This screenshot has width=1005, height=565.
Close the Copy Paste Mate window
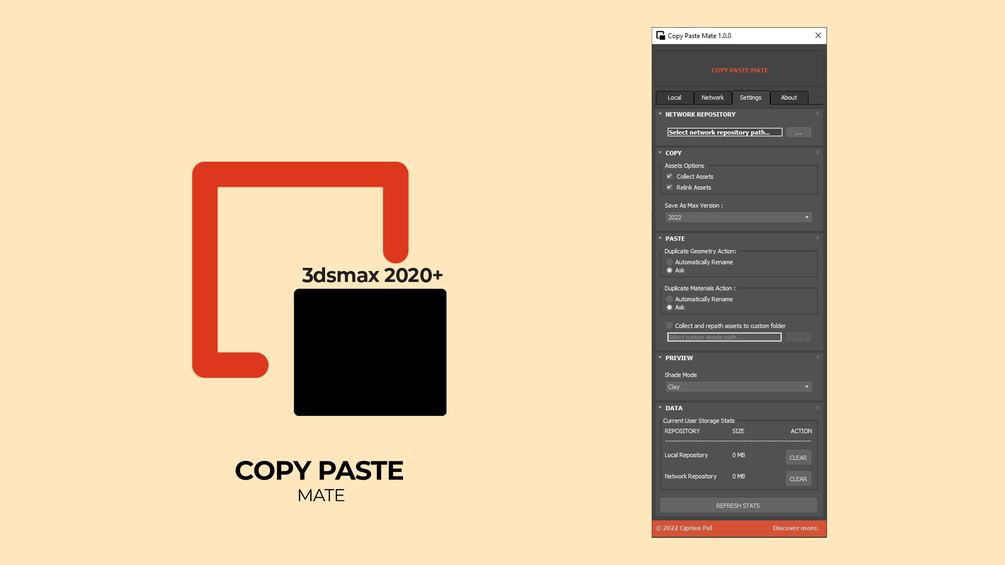[x=818, y=36]
